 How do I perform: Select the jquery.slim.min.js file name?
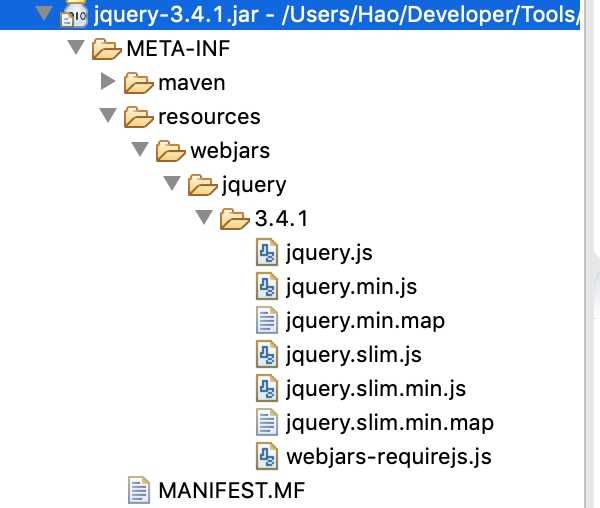[376, 389]
